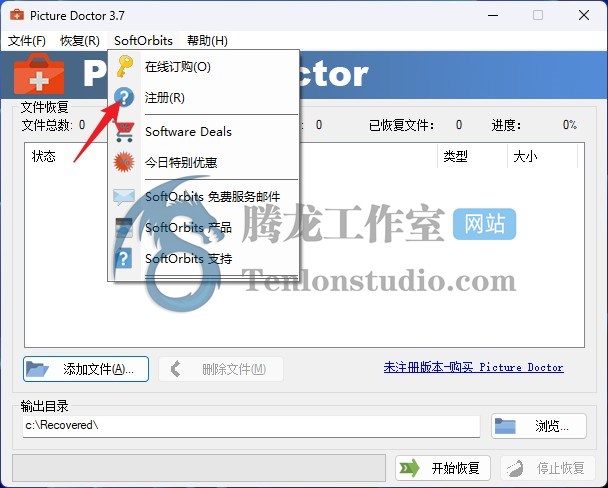The height and width of the screenshot is (488, 608).
Task: Click 开始恢复 to start recovery
Action: [443, 468]
